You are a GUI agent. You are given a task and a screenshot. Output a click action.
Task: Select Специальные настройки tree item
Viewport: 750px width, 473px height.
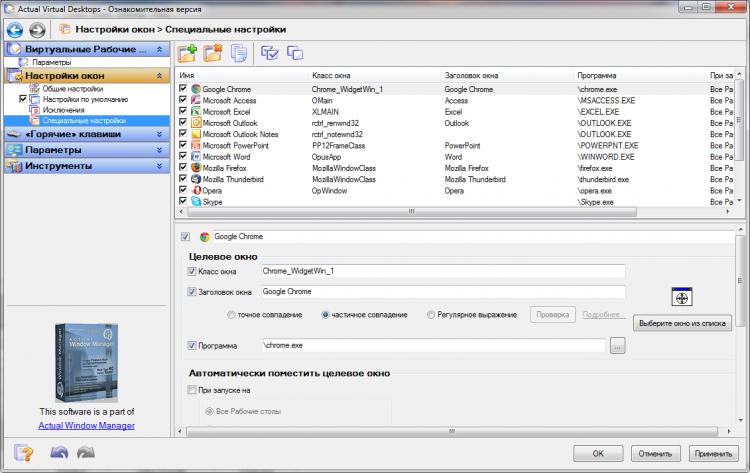84,121
